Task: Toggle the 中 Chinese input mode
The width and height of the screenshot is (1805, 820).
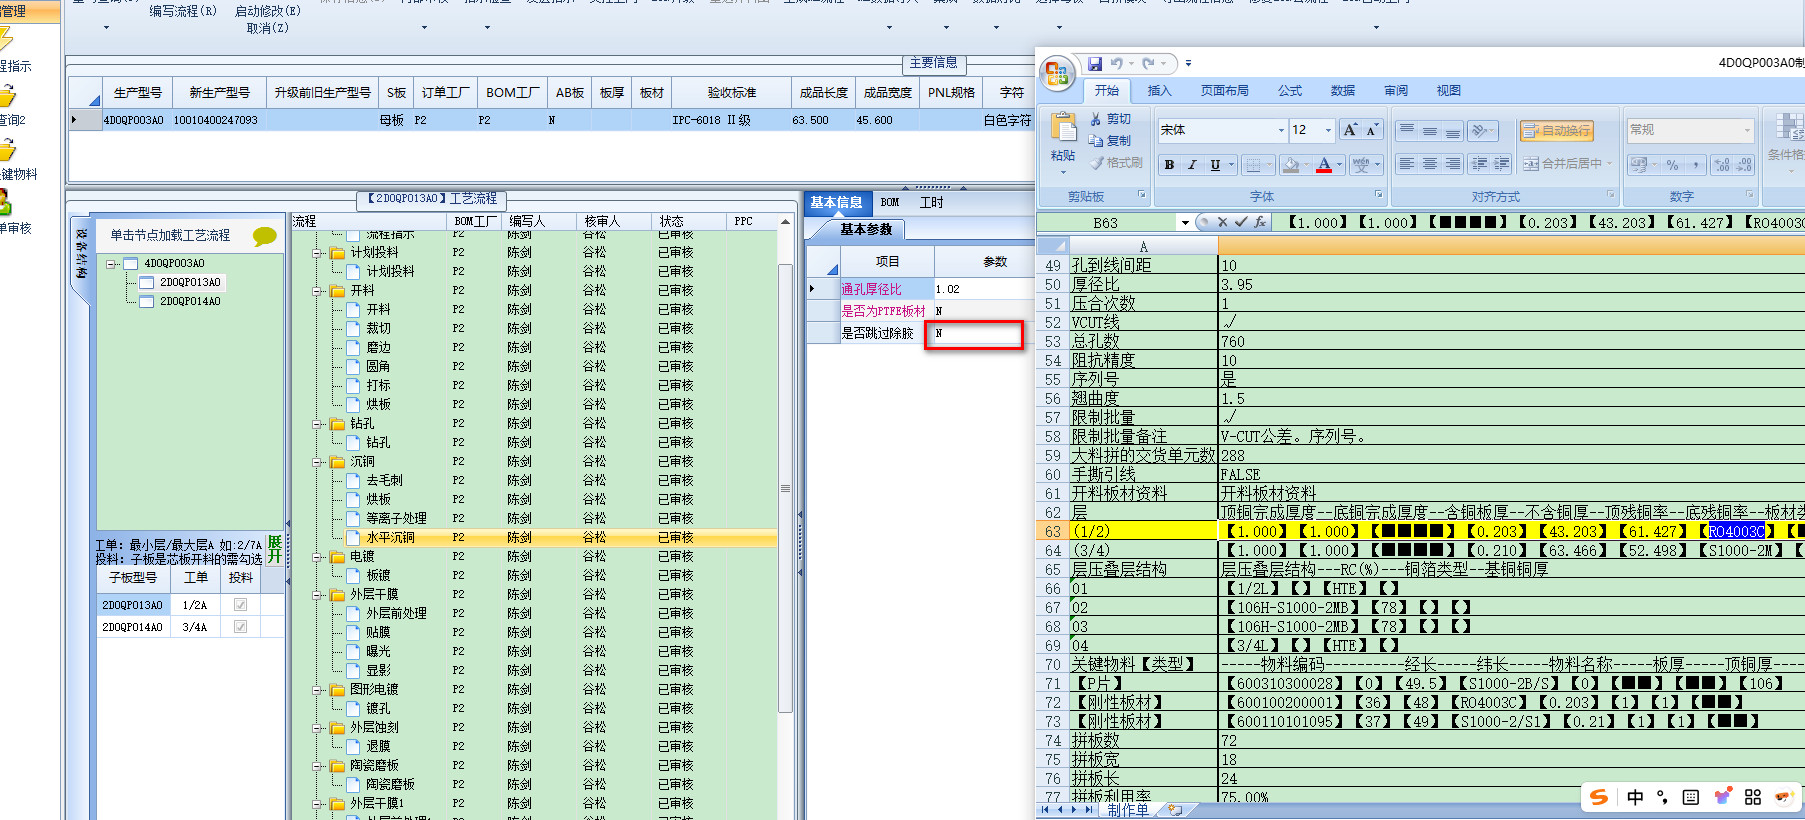Action: tap(1635, 797)
